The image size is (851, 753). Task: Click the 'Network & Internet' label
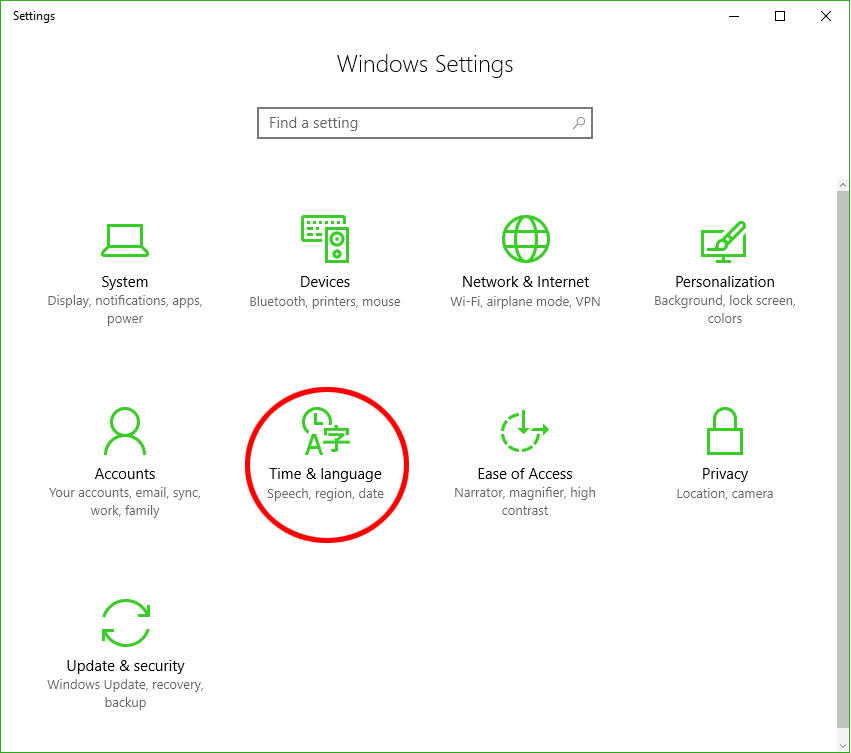(x=525, y=282)
